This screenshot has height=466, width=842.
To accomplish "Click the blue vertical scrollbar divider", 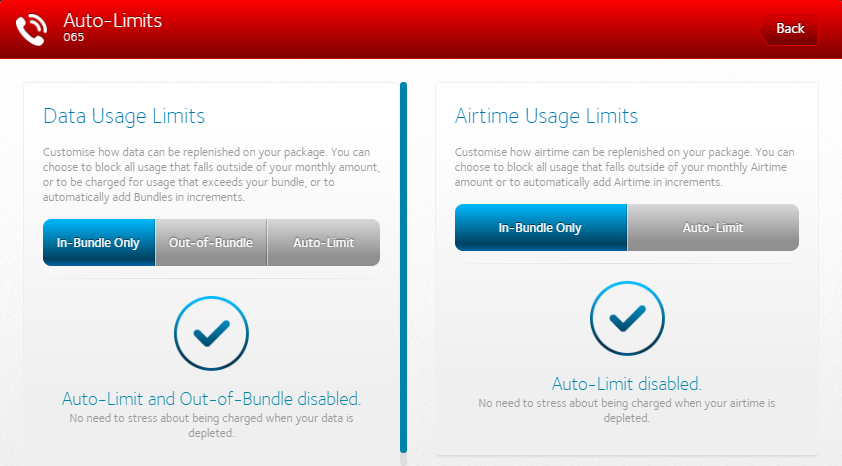I will (403, 268).
